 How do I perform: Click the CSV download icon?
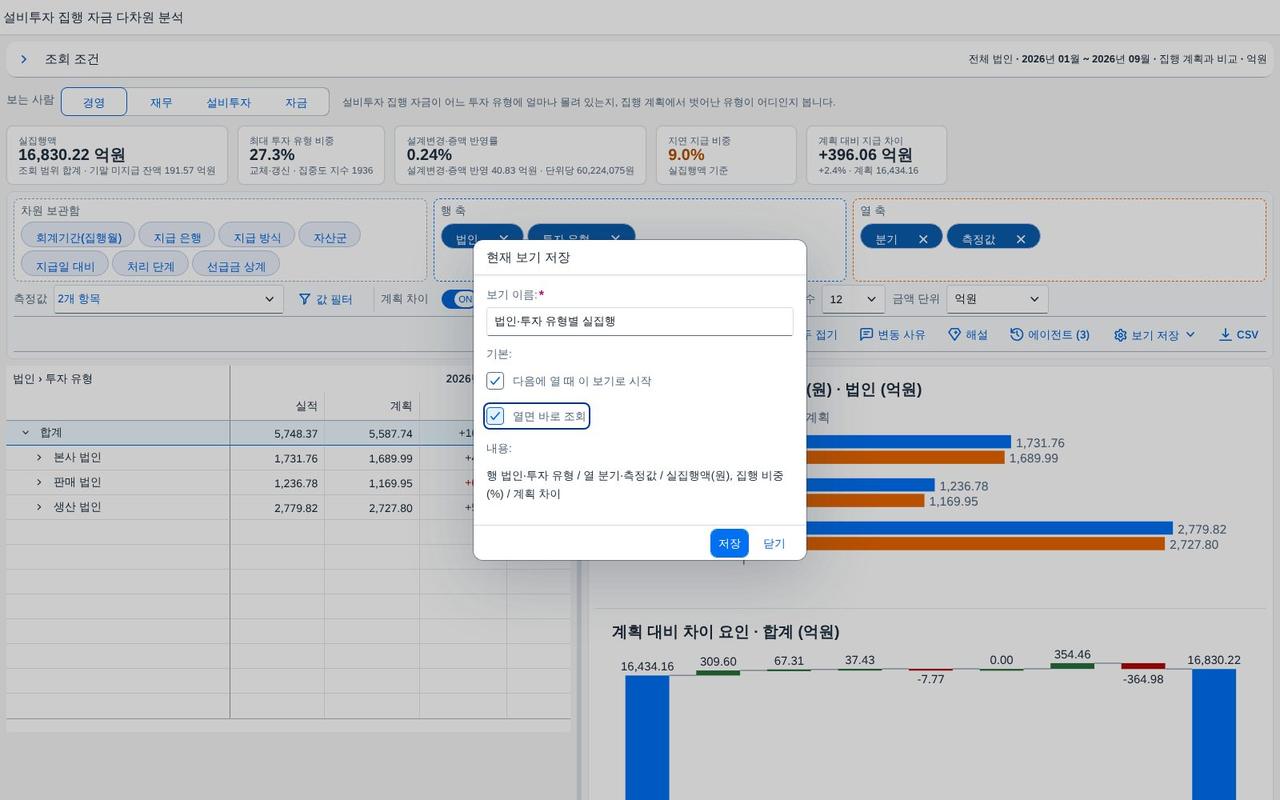tap(1225, 335)
